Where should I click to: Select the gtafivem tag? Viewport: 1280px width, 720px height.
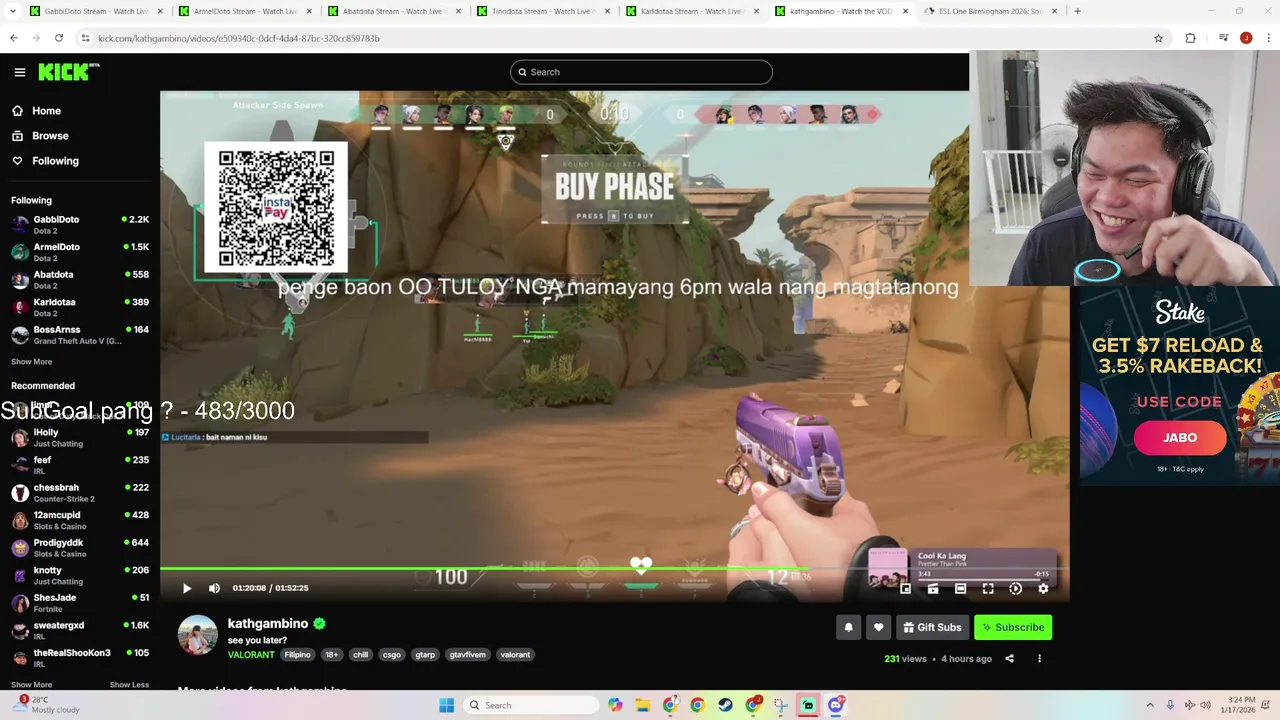tap(467, 655)
